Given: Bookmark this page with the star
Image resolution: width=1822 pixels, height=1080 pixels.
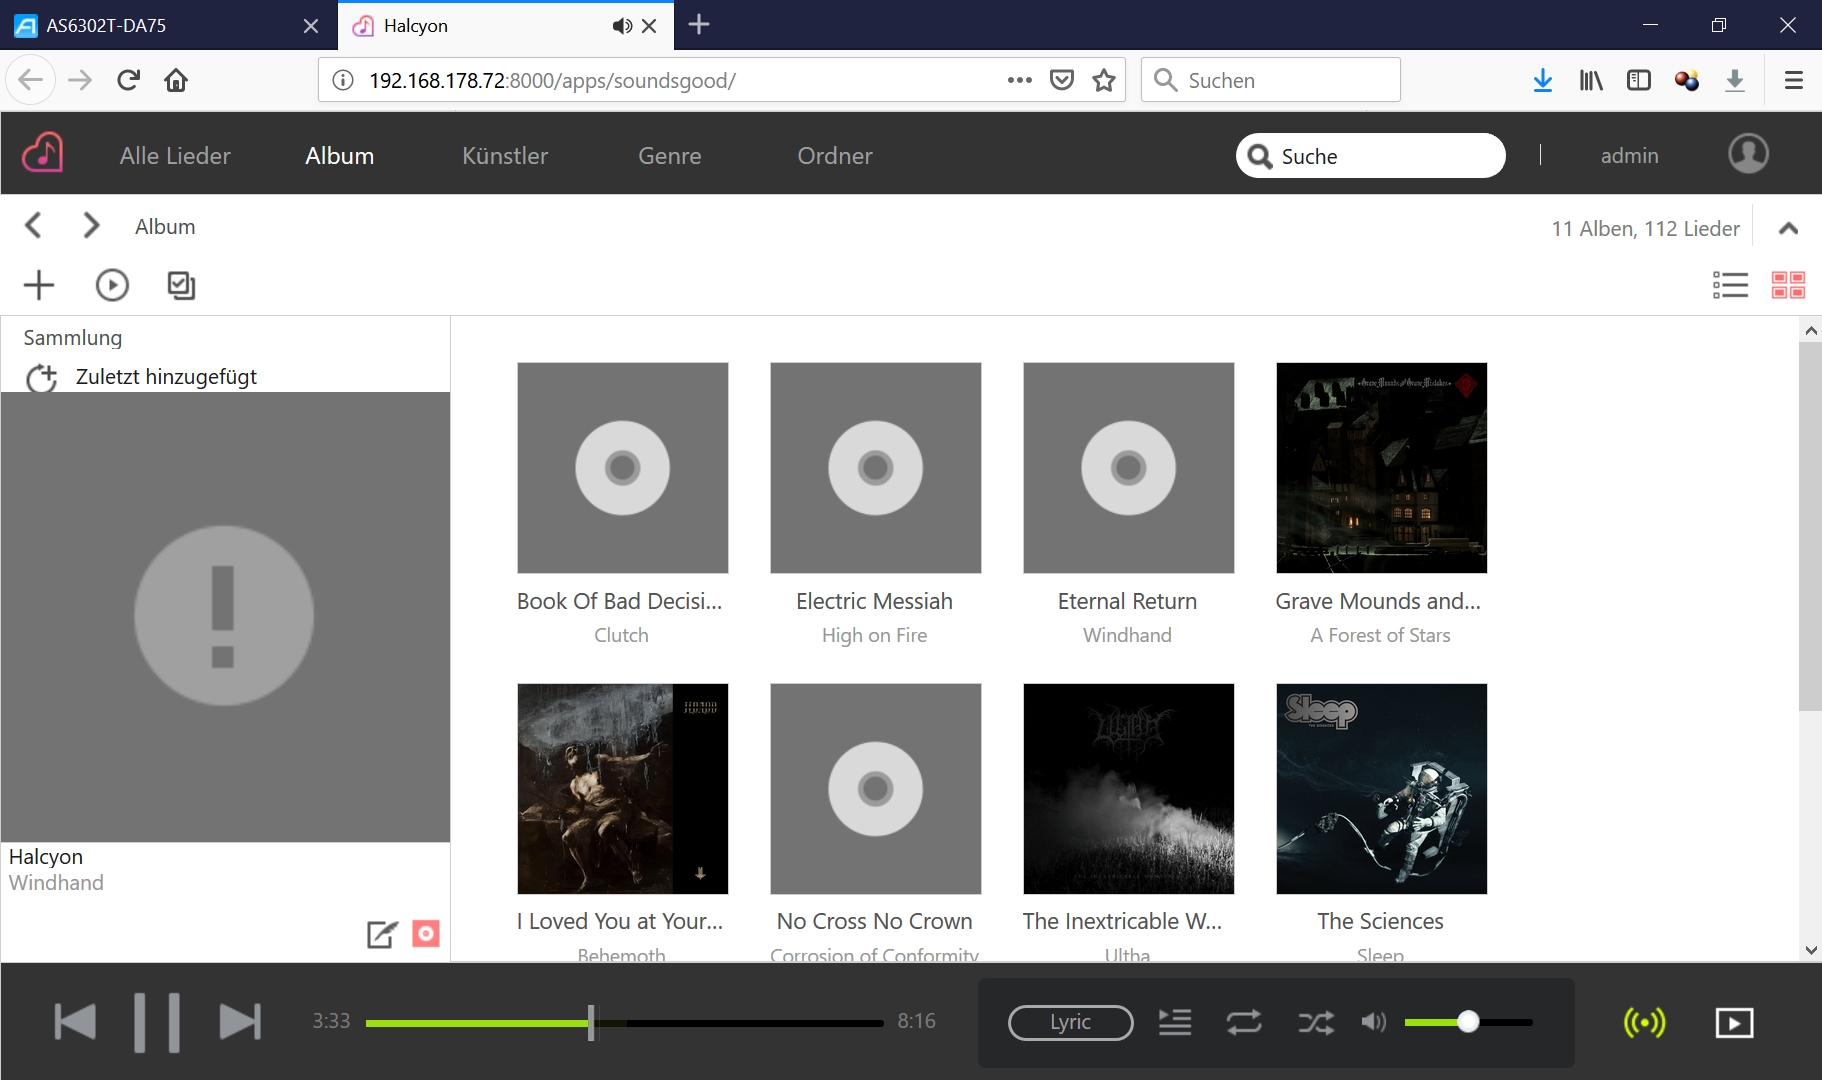Looking at the screenshot, I should 1104,80.
